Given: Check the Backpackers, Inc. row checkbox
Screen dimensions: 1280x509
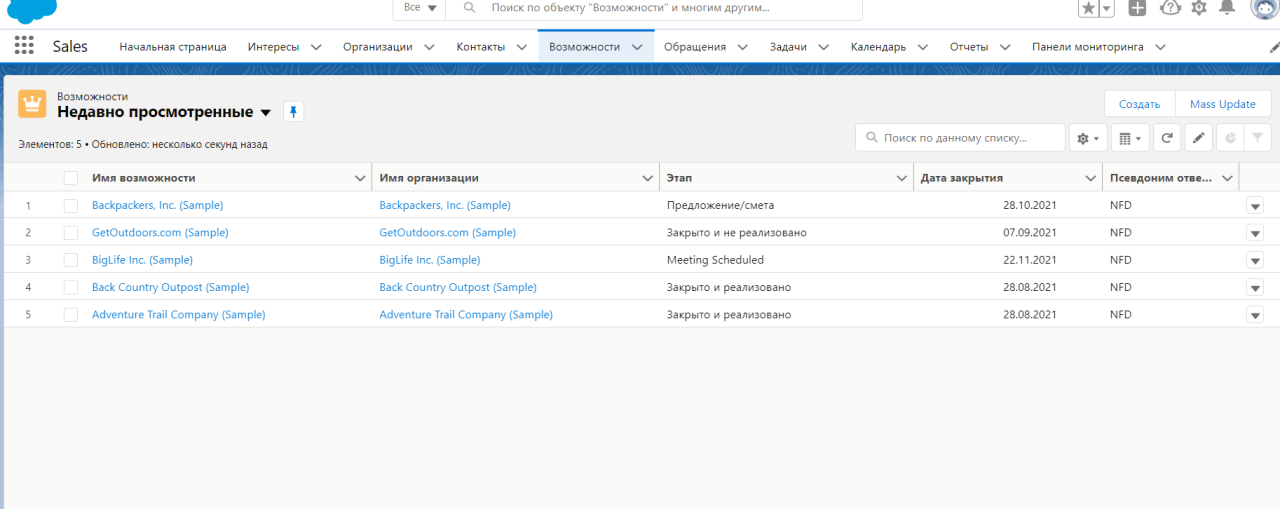Looking at the screenshot, I should click(x=71, y=205).
